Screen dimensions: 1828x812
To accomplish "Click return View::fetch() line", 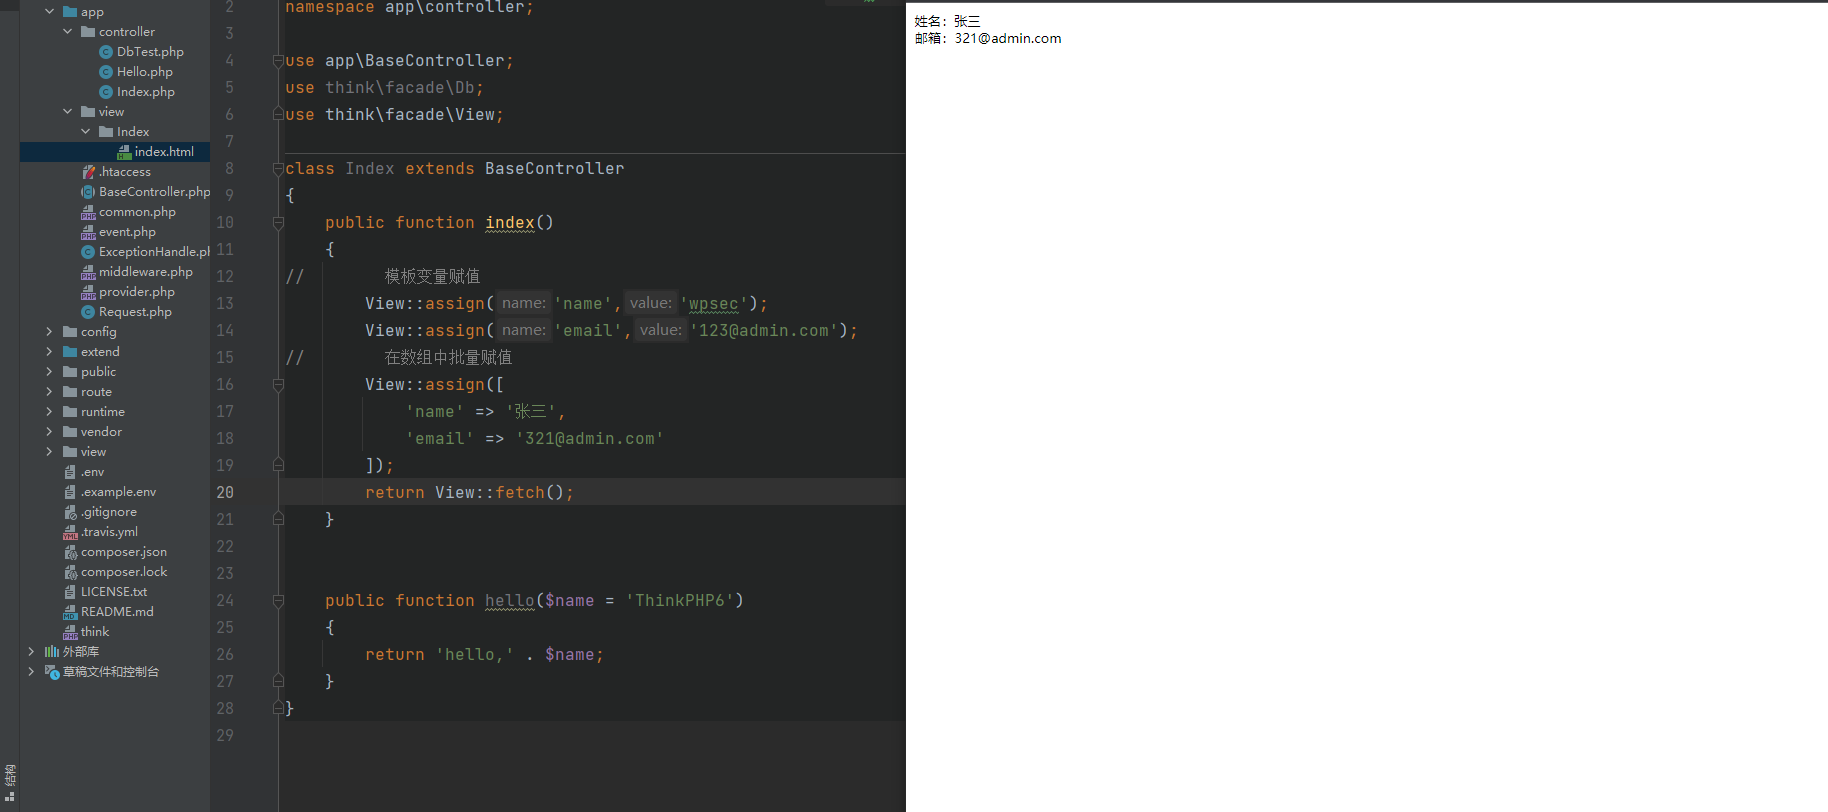I will point(470,493).
